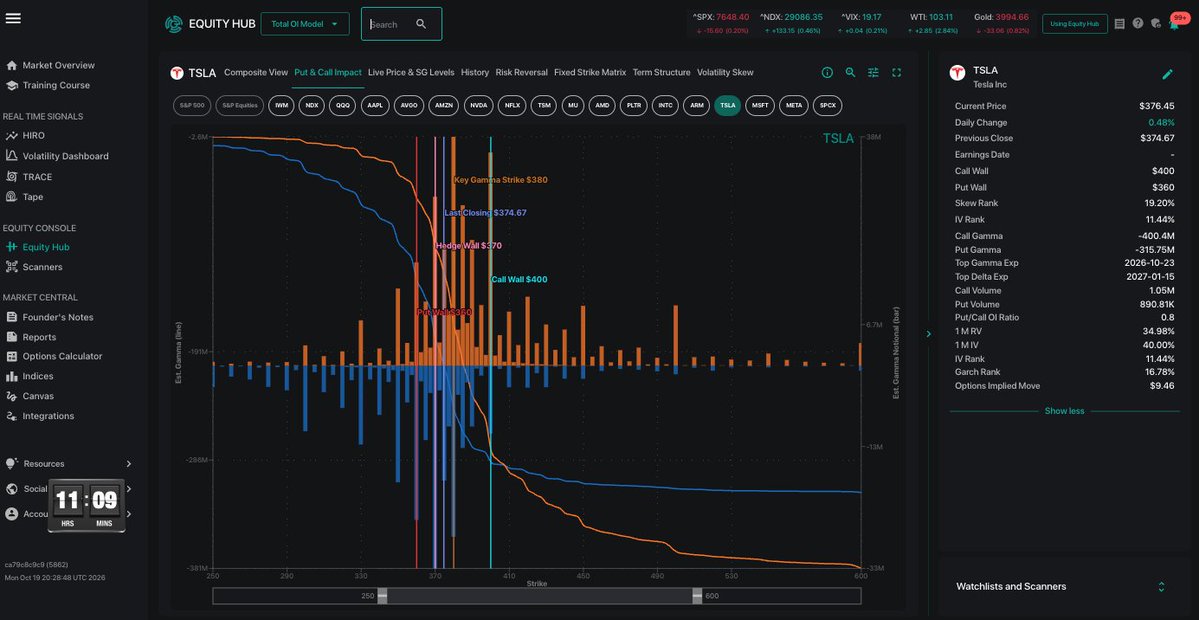The height and width of the screenshot is (620, 1199).
Task: Click the edit pencil beside Tesla Inc
Action: pyautogui.click(x=1167, y=74)
